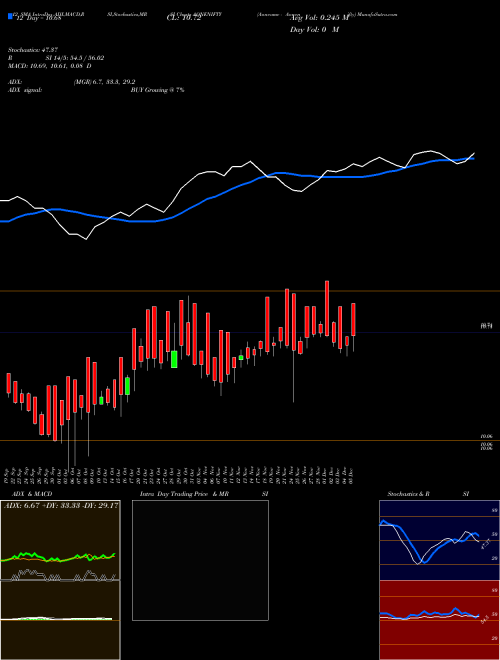Viewport: 500px width, 660px height.
Task: Click the 10.71 price level label
Action: (487, 325)
